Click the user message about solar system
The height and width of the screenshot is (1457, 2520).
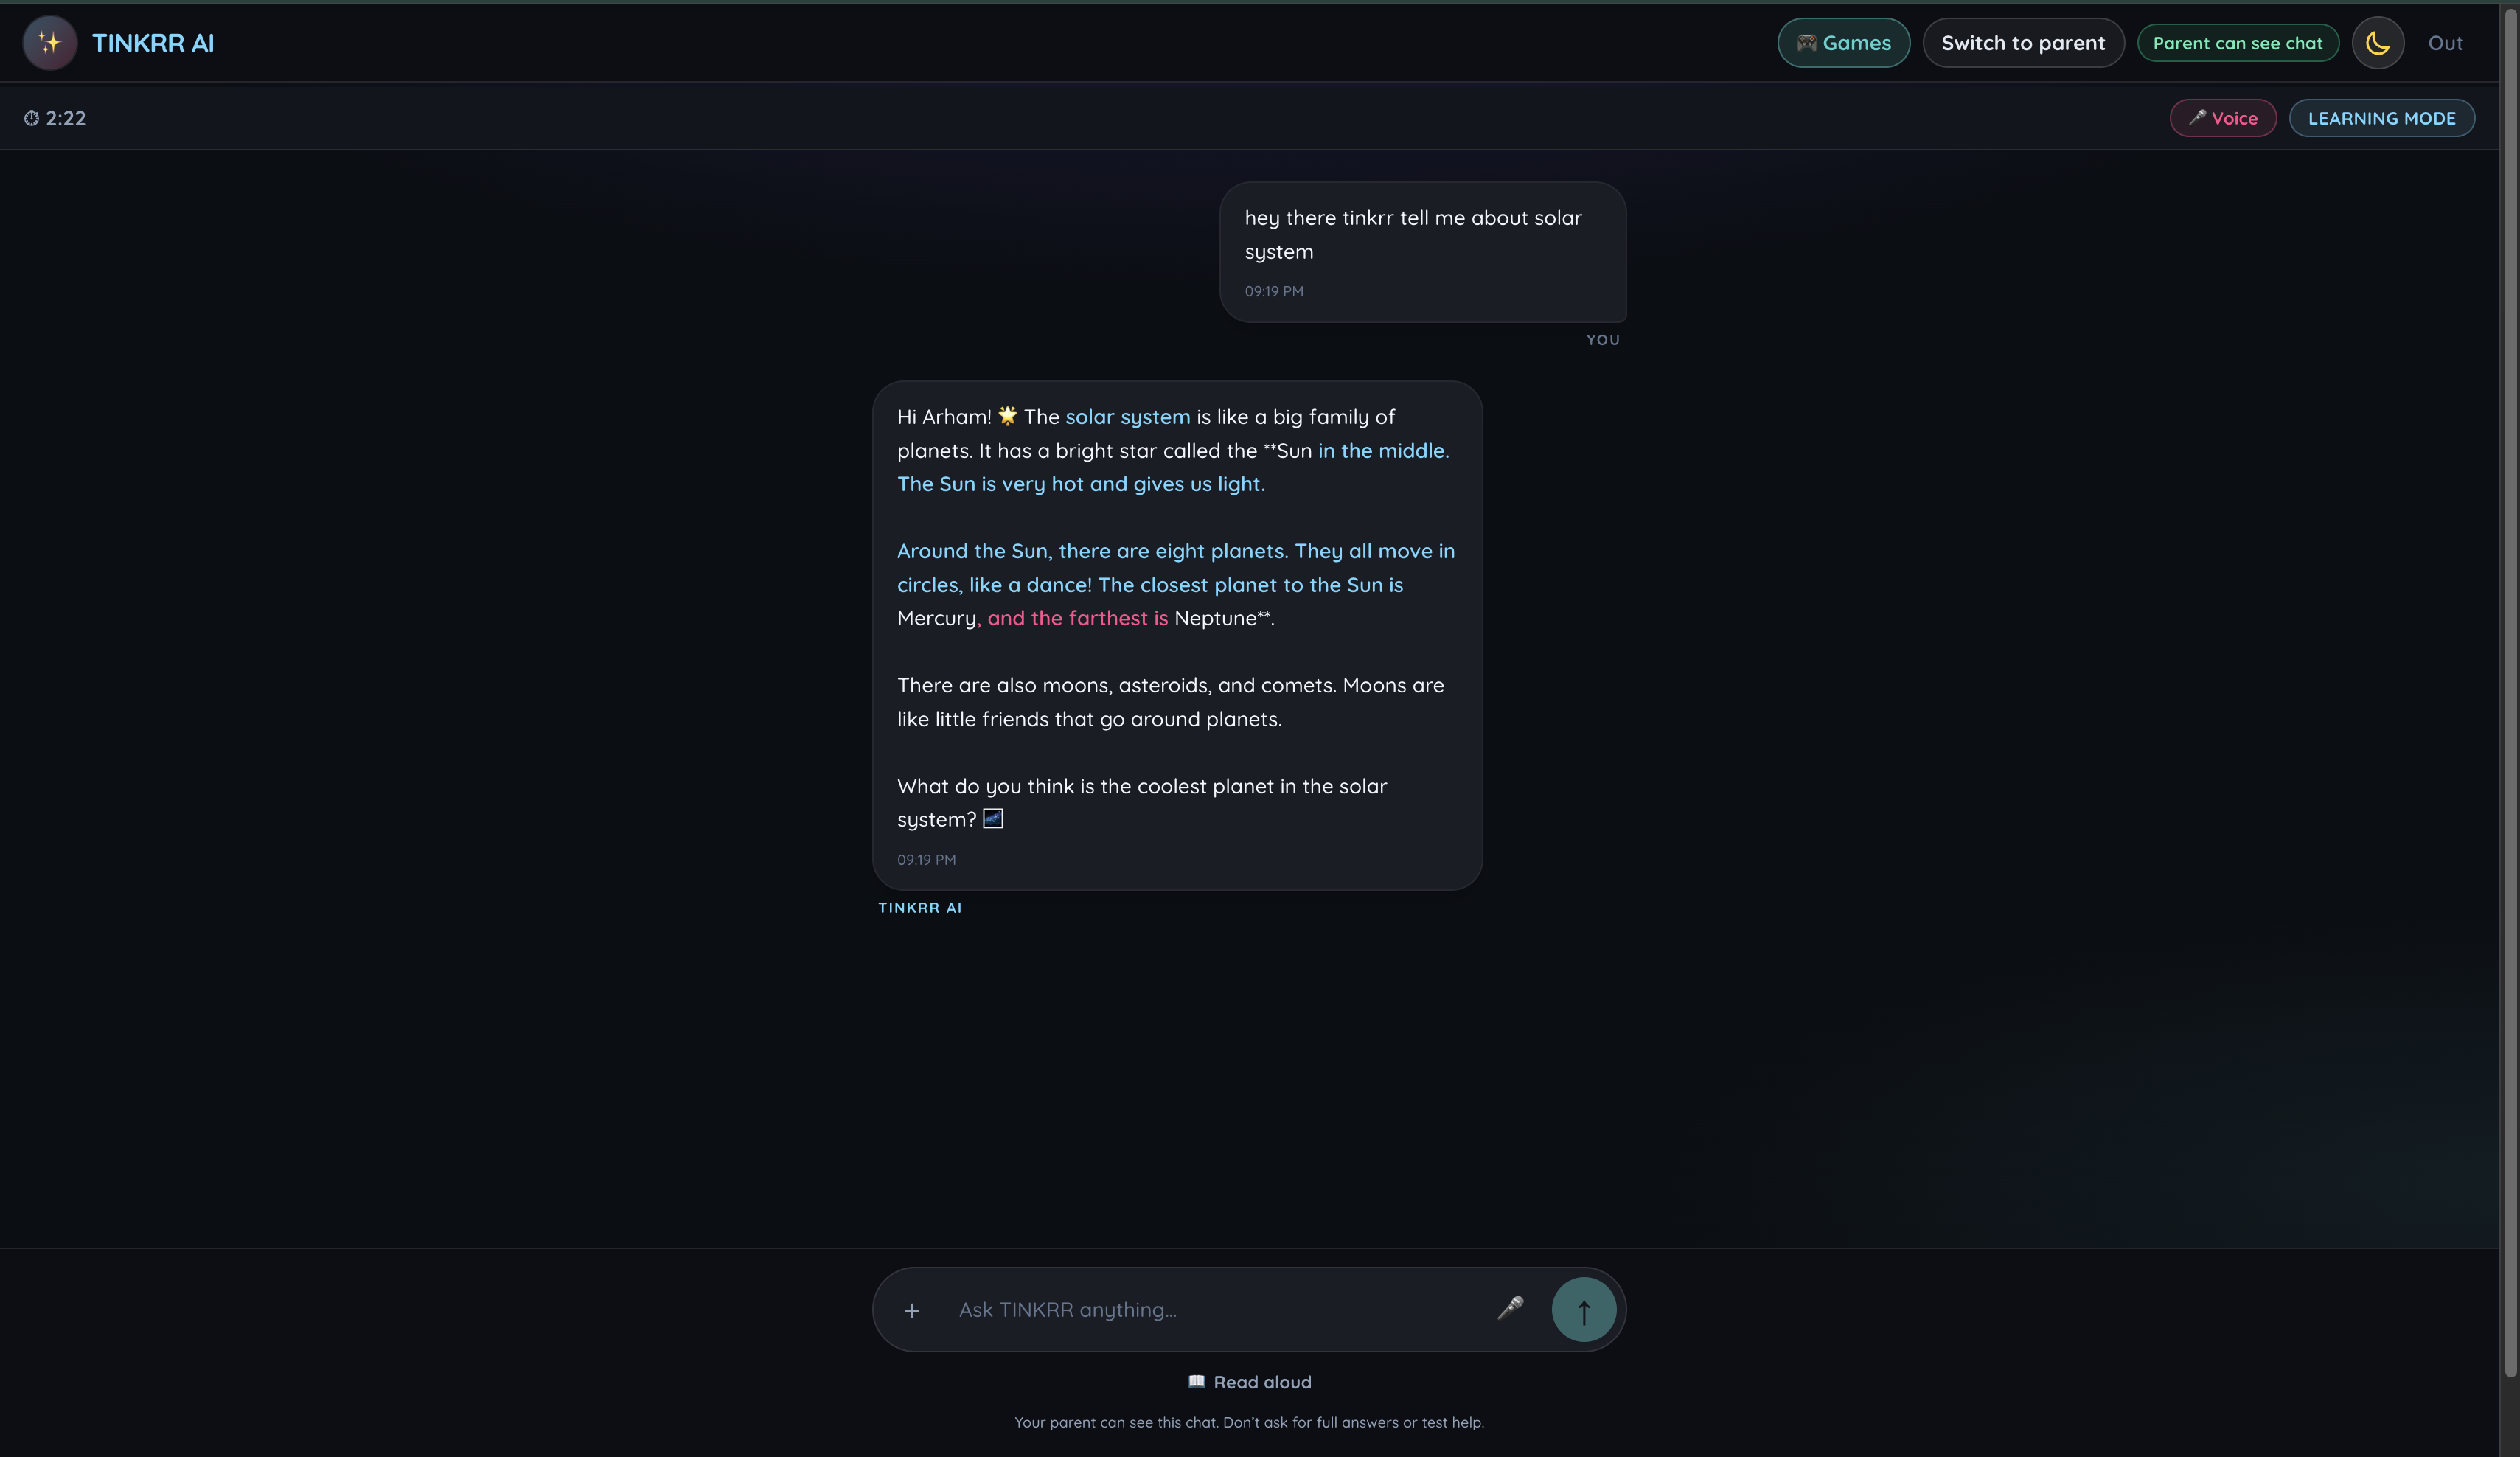point(1422,252)
